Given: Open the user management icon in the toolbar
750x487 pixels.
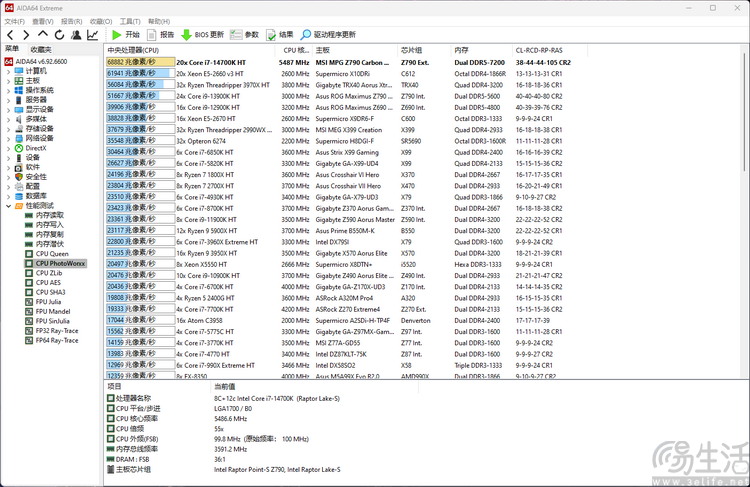Looking at the screenshot, I should click(x=76, y=34).
